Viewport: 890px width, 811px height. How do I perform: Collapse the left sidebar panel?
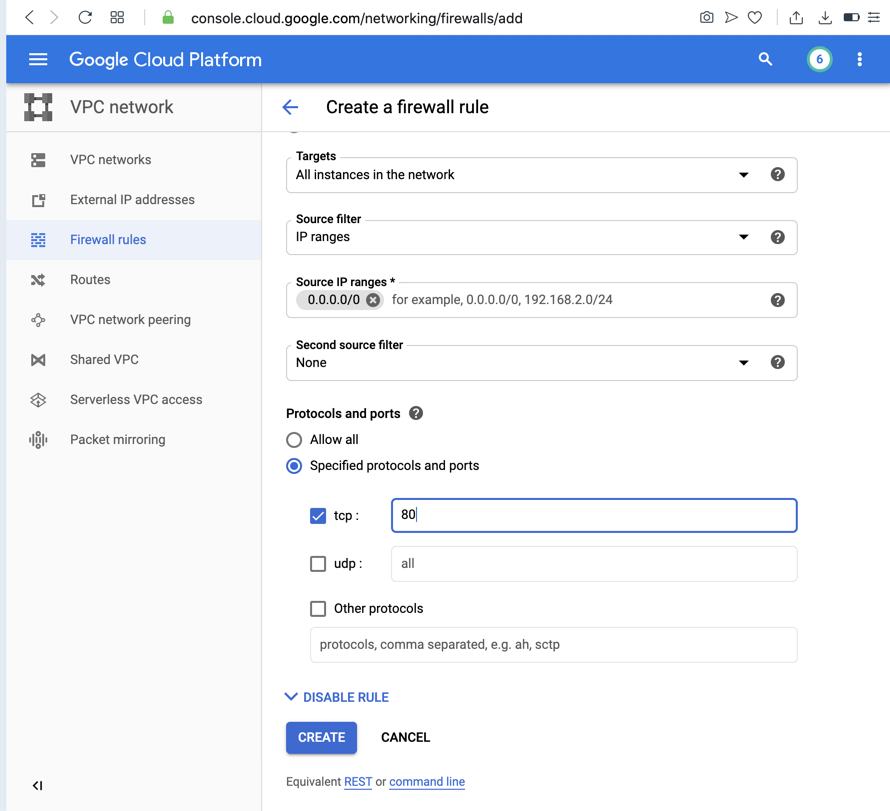37,785
